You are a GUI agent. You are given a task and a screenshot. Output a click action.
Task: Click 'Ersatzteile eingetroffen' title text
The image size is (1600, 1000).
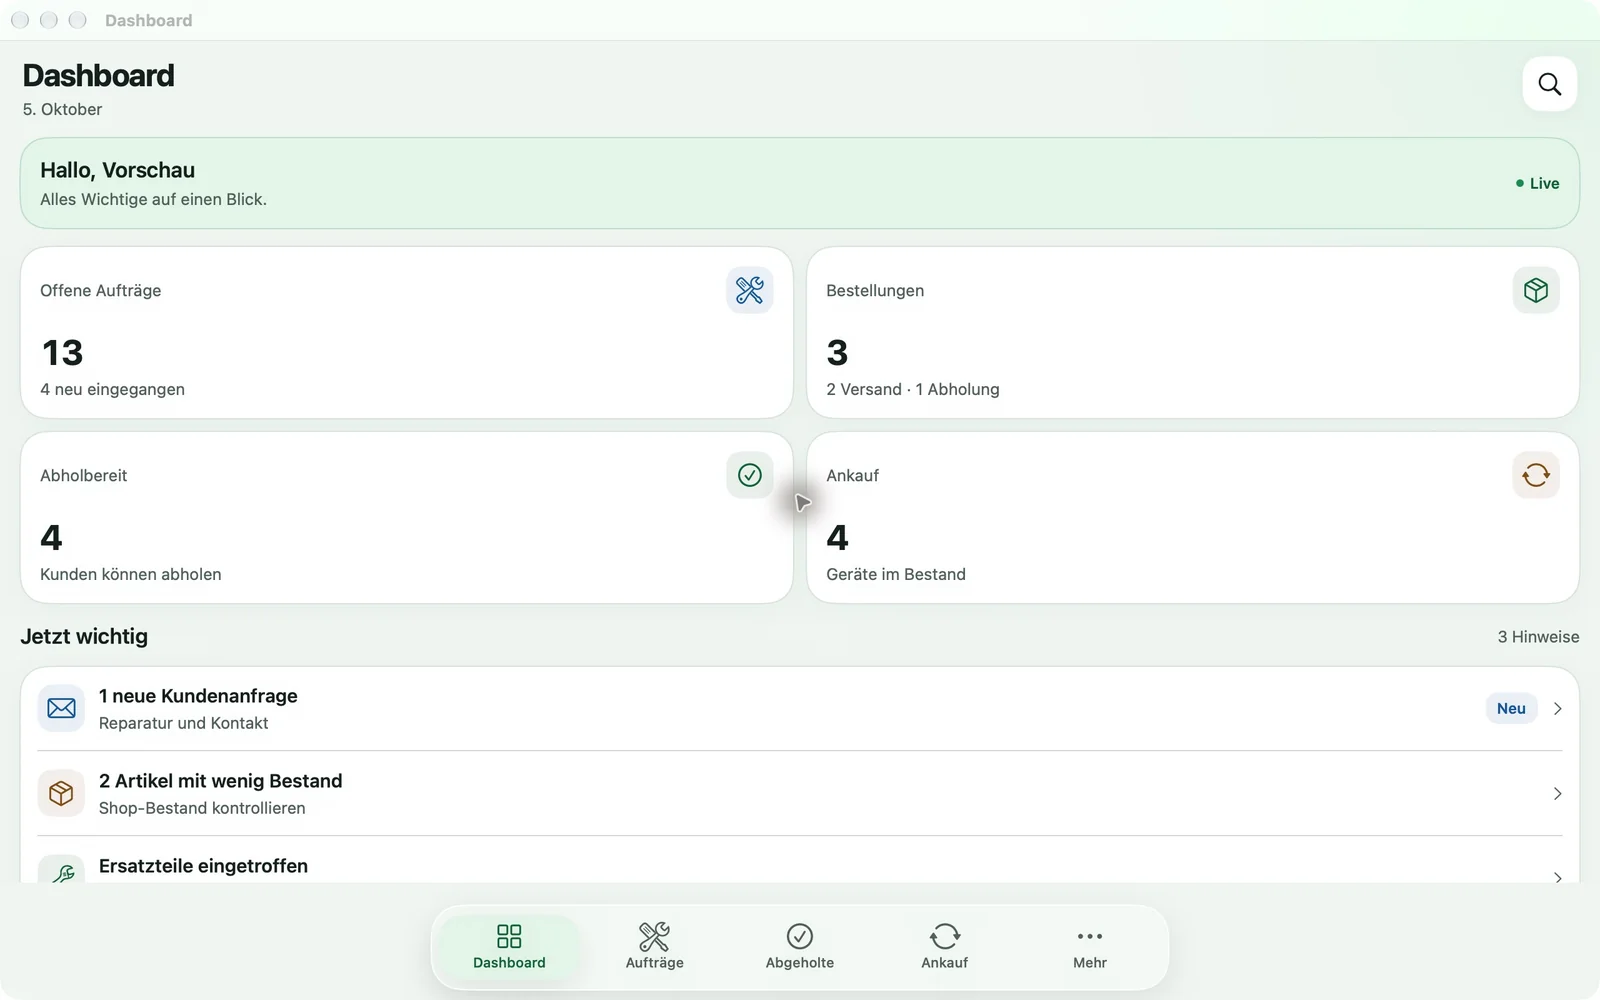tap(203, 866)
